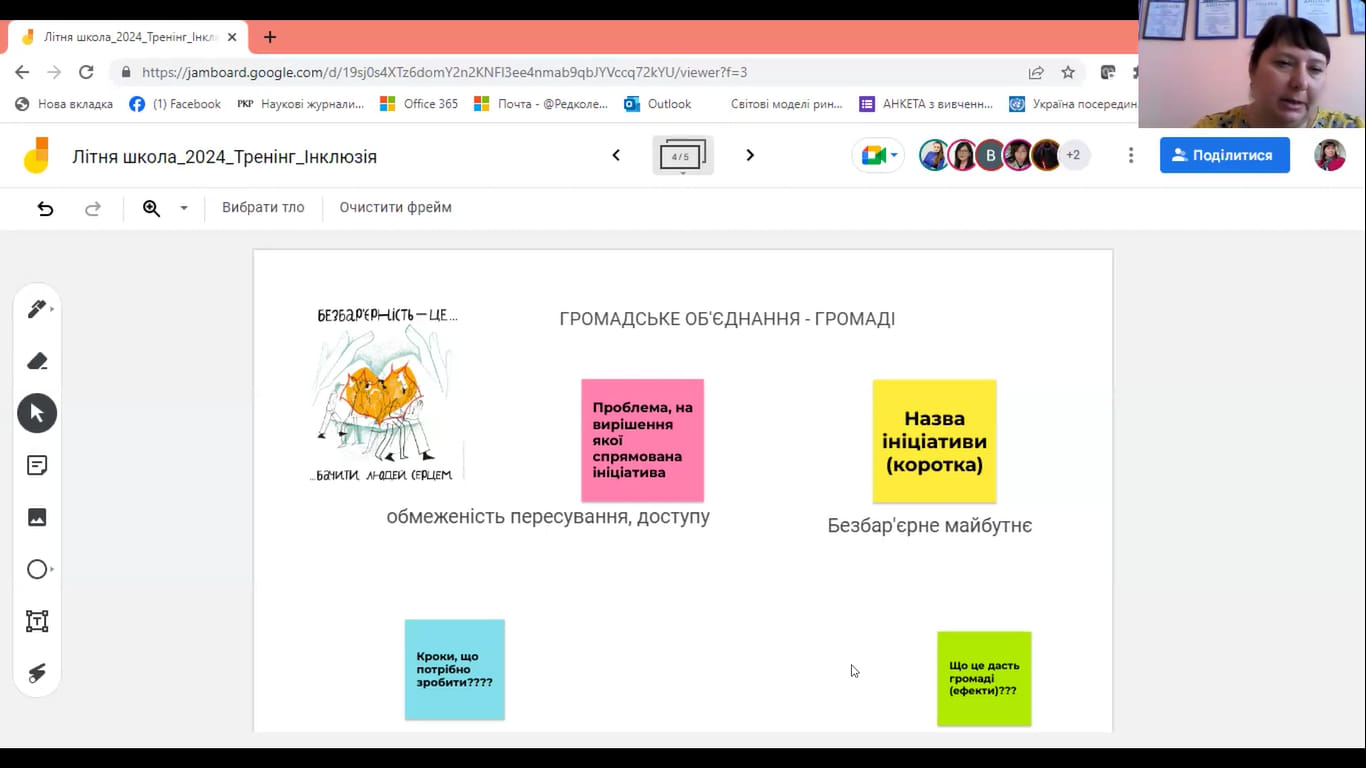Click Очистити фрейм to clear frame
The image size is (1366, 768).
point(395,208)
